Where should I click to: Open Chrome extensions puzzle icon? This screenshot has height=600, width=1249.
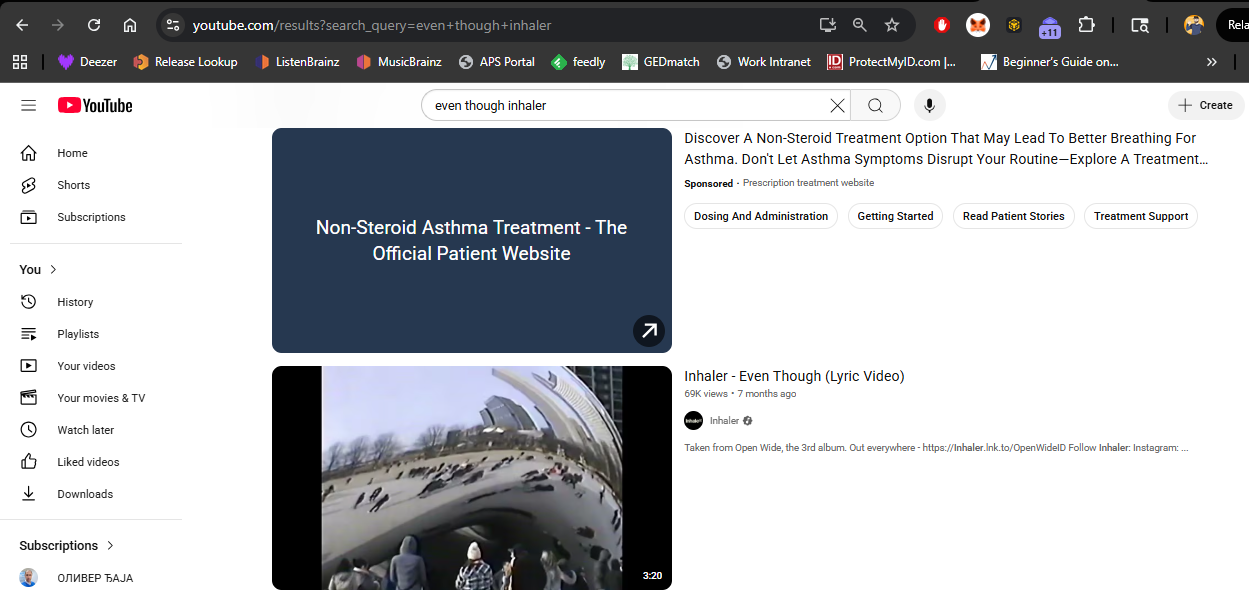pos(1086,25)
